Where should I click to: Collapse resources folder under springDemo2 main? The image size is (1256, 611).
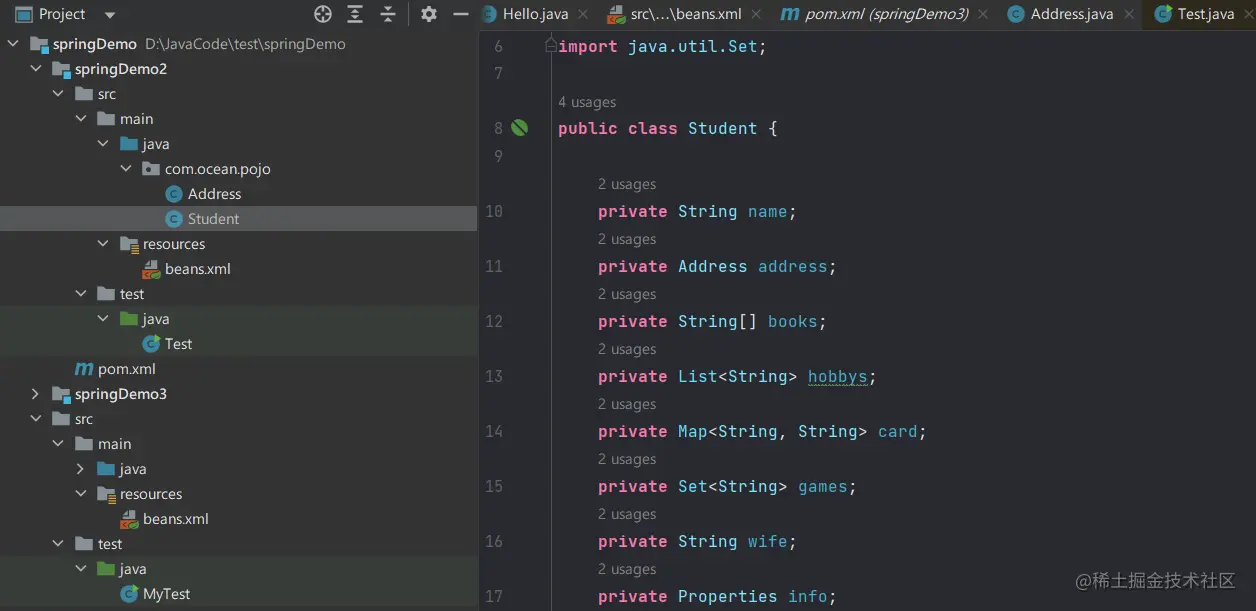click(x=104, y=244)
